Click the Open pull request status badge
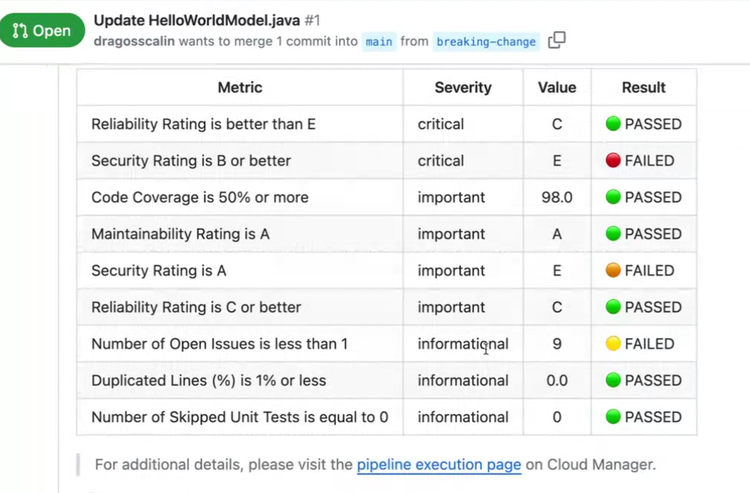750x493 pixels. 42,30
